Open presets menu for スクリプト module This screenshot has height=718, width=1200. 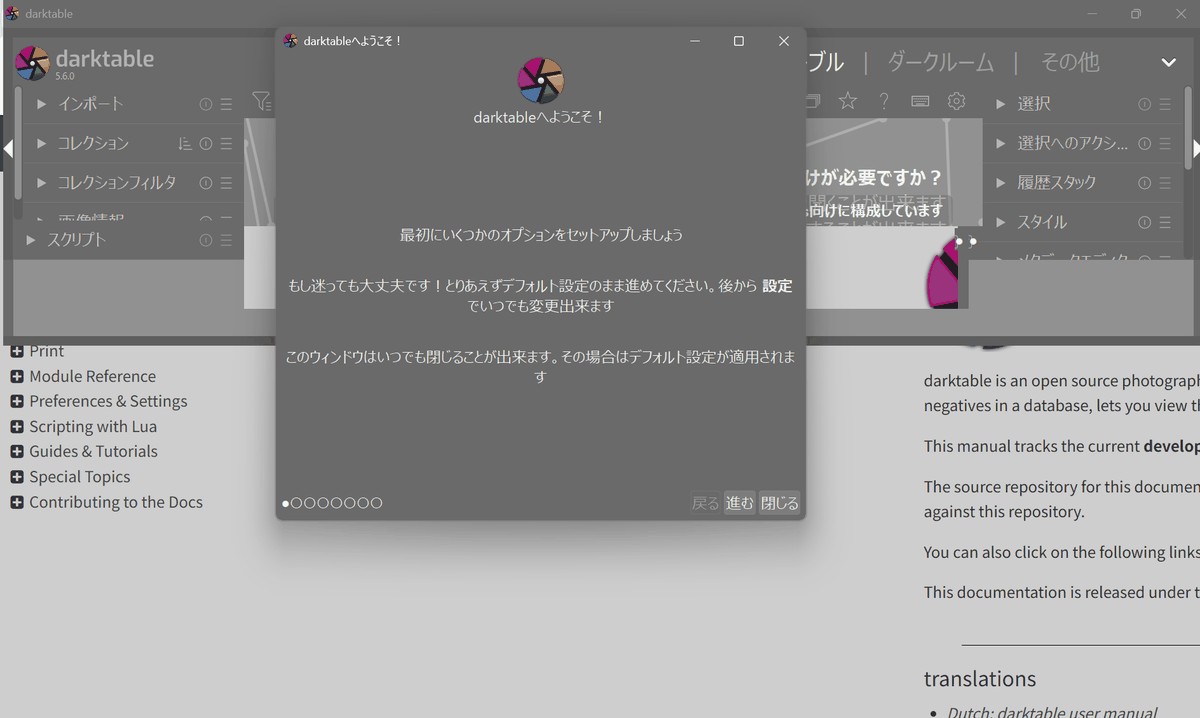227,240
